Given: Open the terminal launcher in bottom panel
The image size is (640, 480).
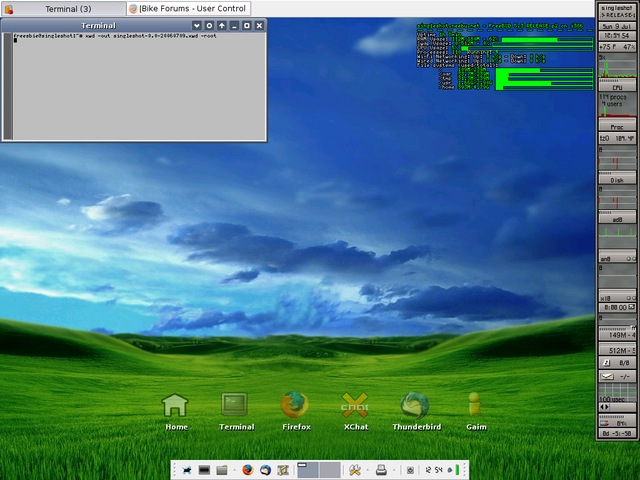Looking at the screenshot, I should [x=204, y=470].
